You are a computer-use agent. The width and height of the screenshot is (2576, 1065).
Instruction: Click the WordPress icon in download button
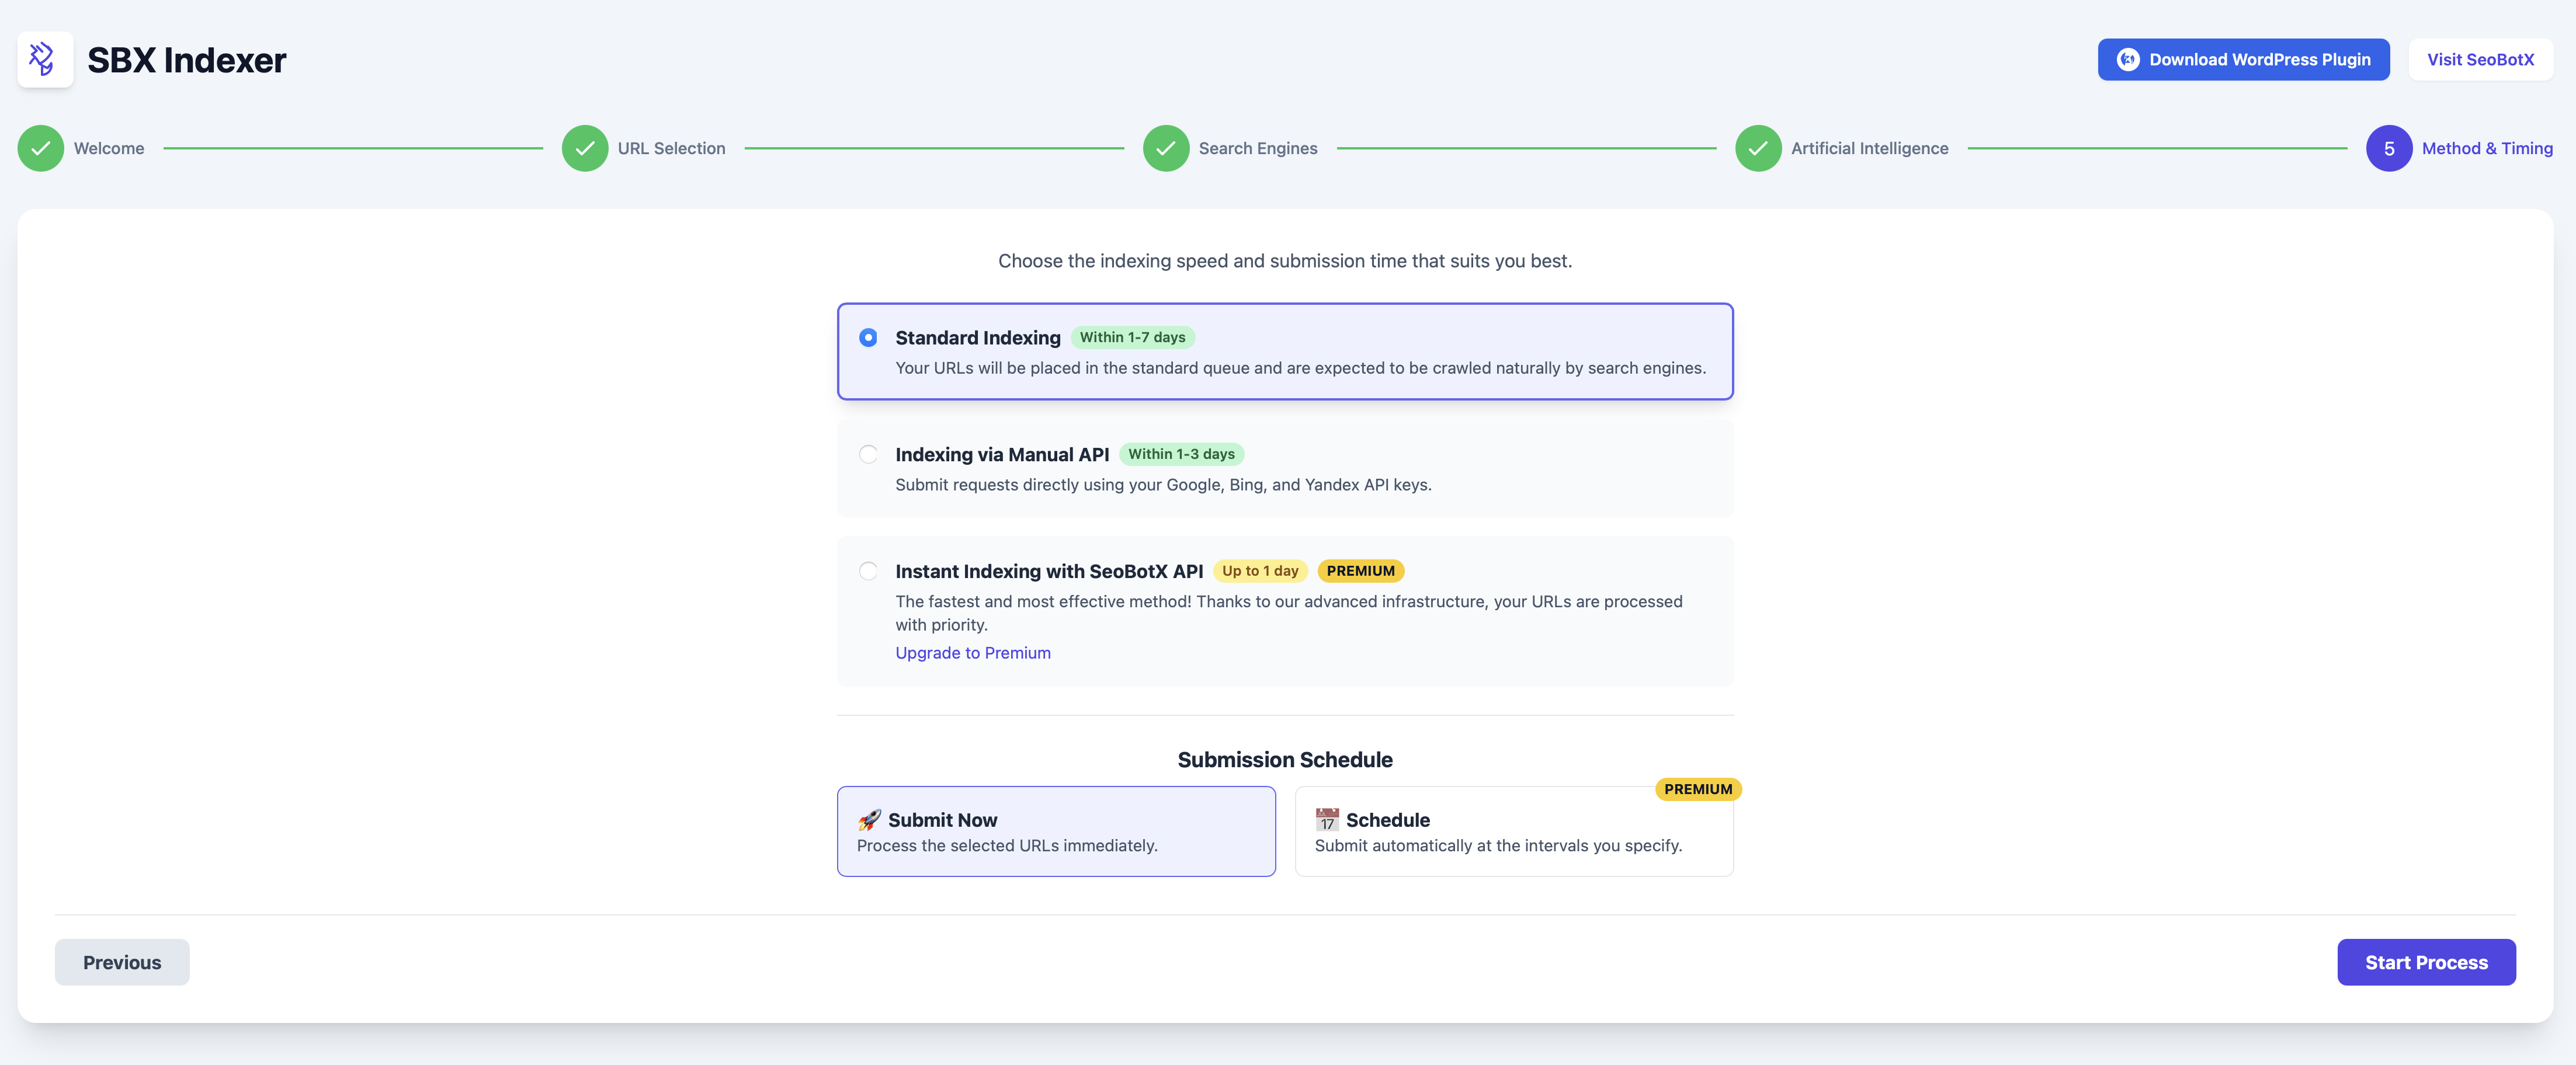coord(2128,60)
